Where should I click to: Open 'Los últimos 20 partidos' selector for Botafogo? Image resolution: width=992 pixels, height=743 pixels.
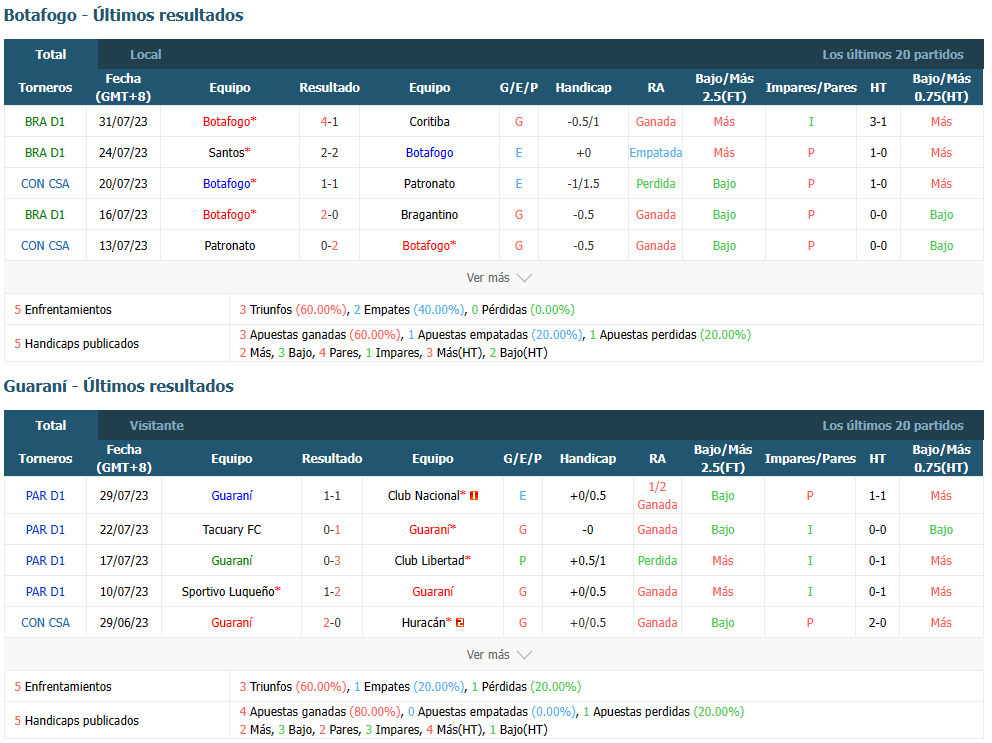pos(893,54)
